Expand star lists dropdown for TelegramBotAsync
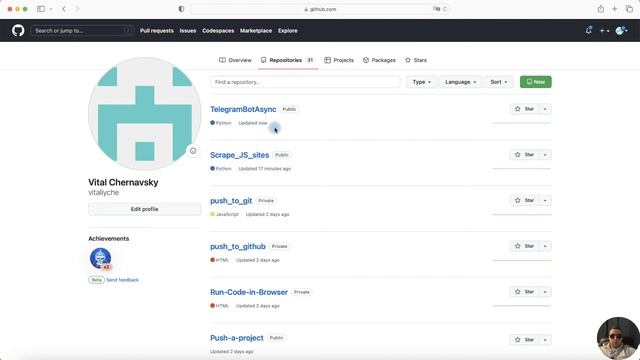640x360 pixels. click(x=545, y=109)
